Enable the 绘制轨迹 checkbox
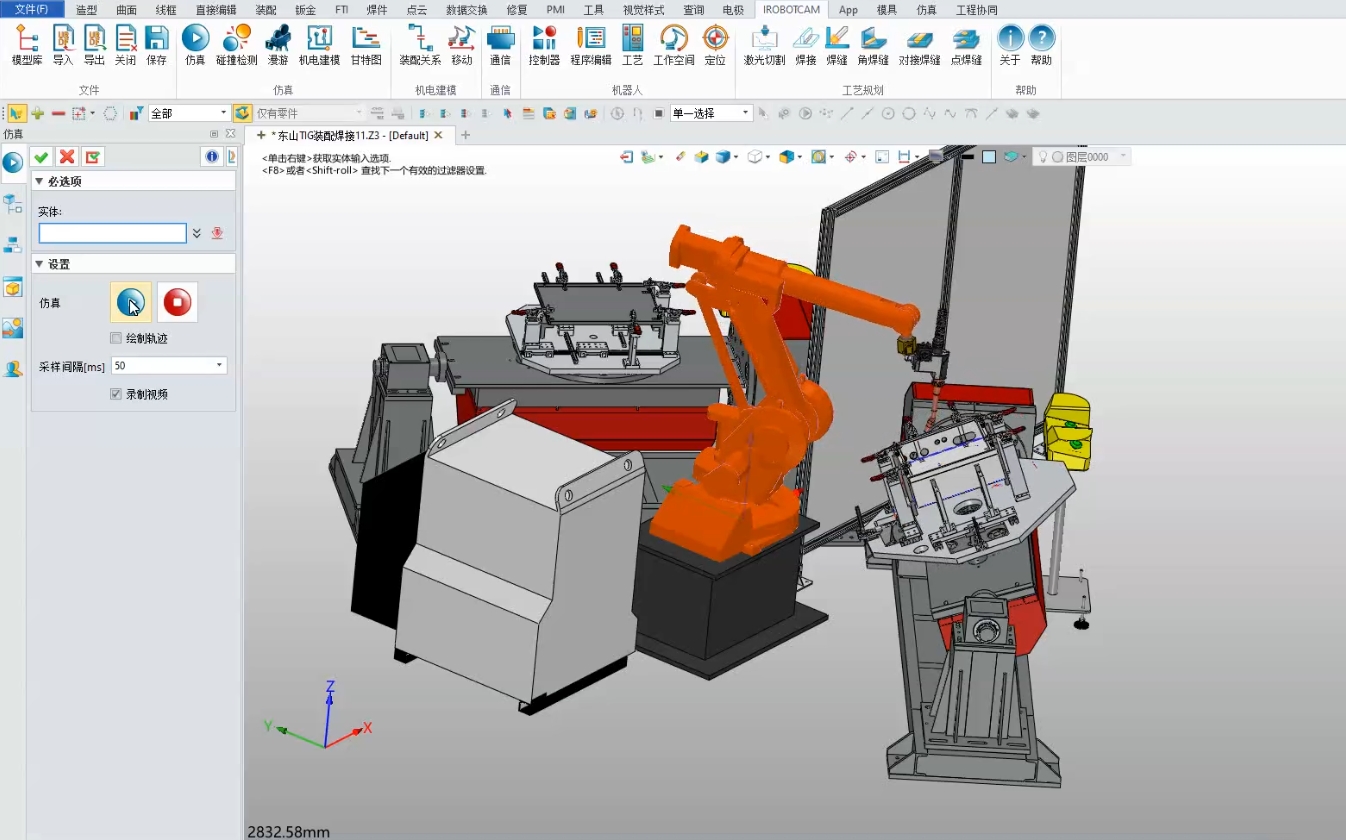 coord(116,338)
